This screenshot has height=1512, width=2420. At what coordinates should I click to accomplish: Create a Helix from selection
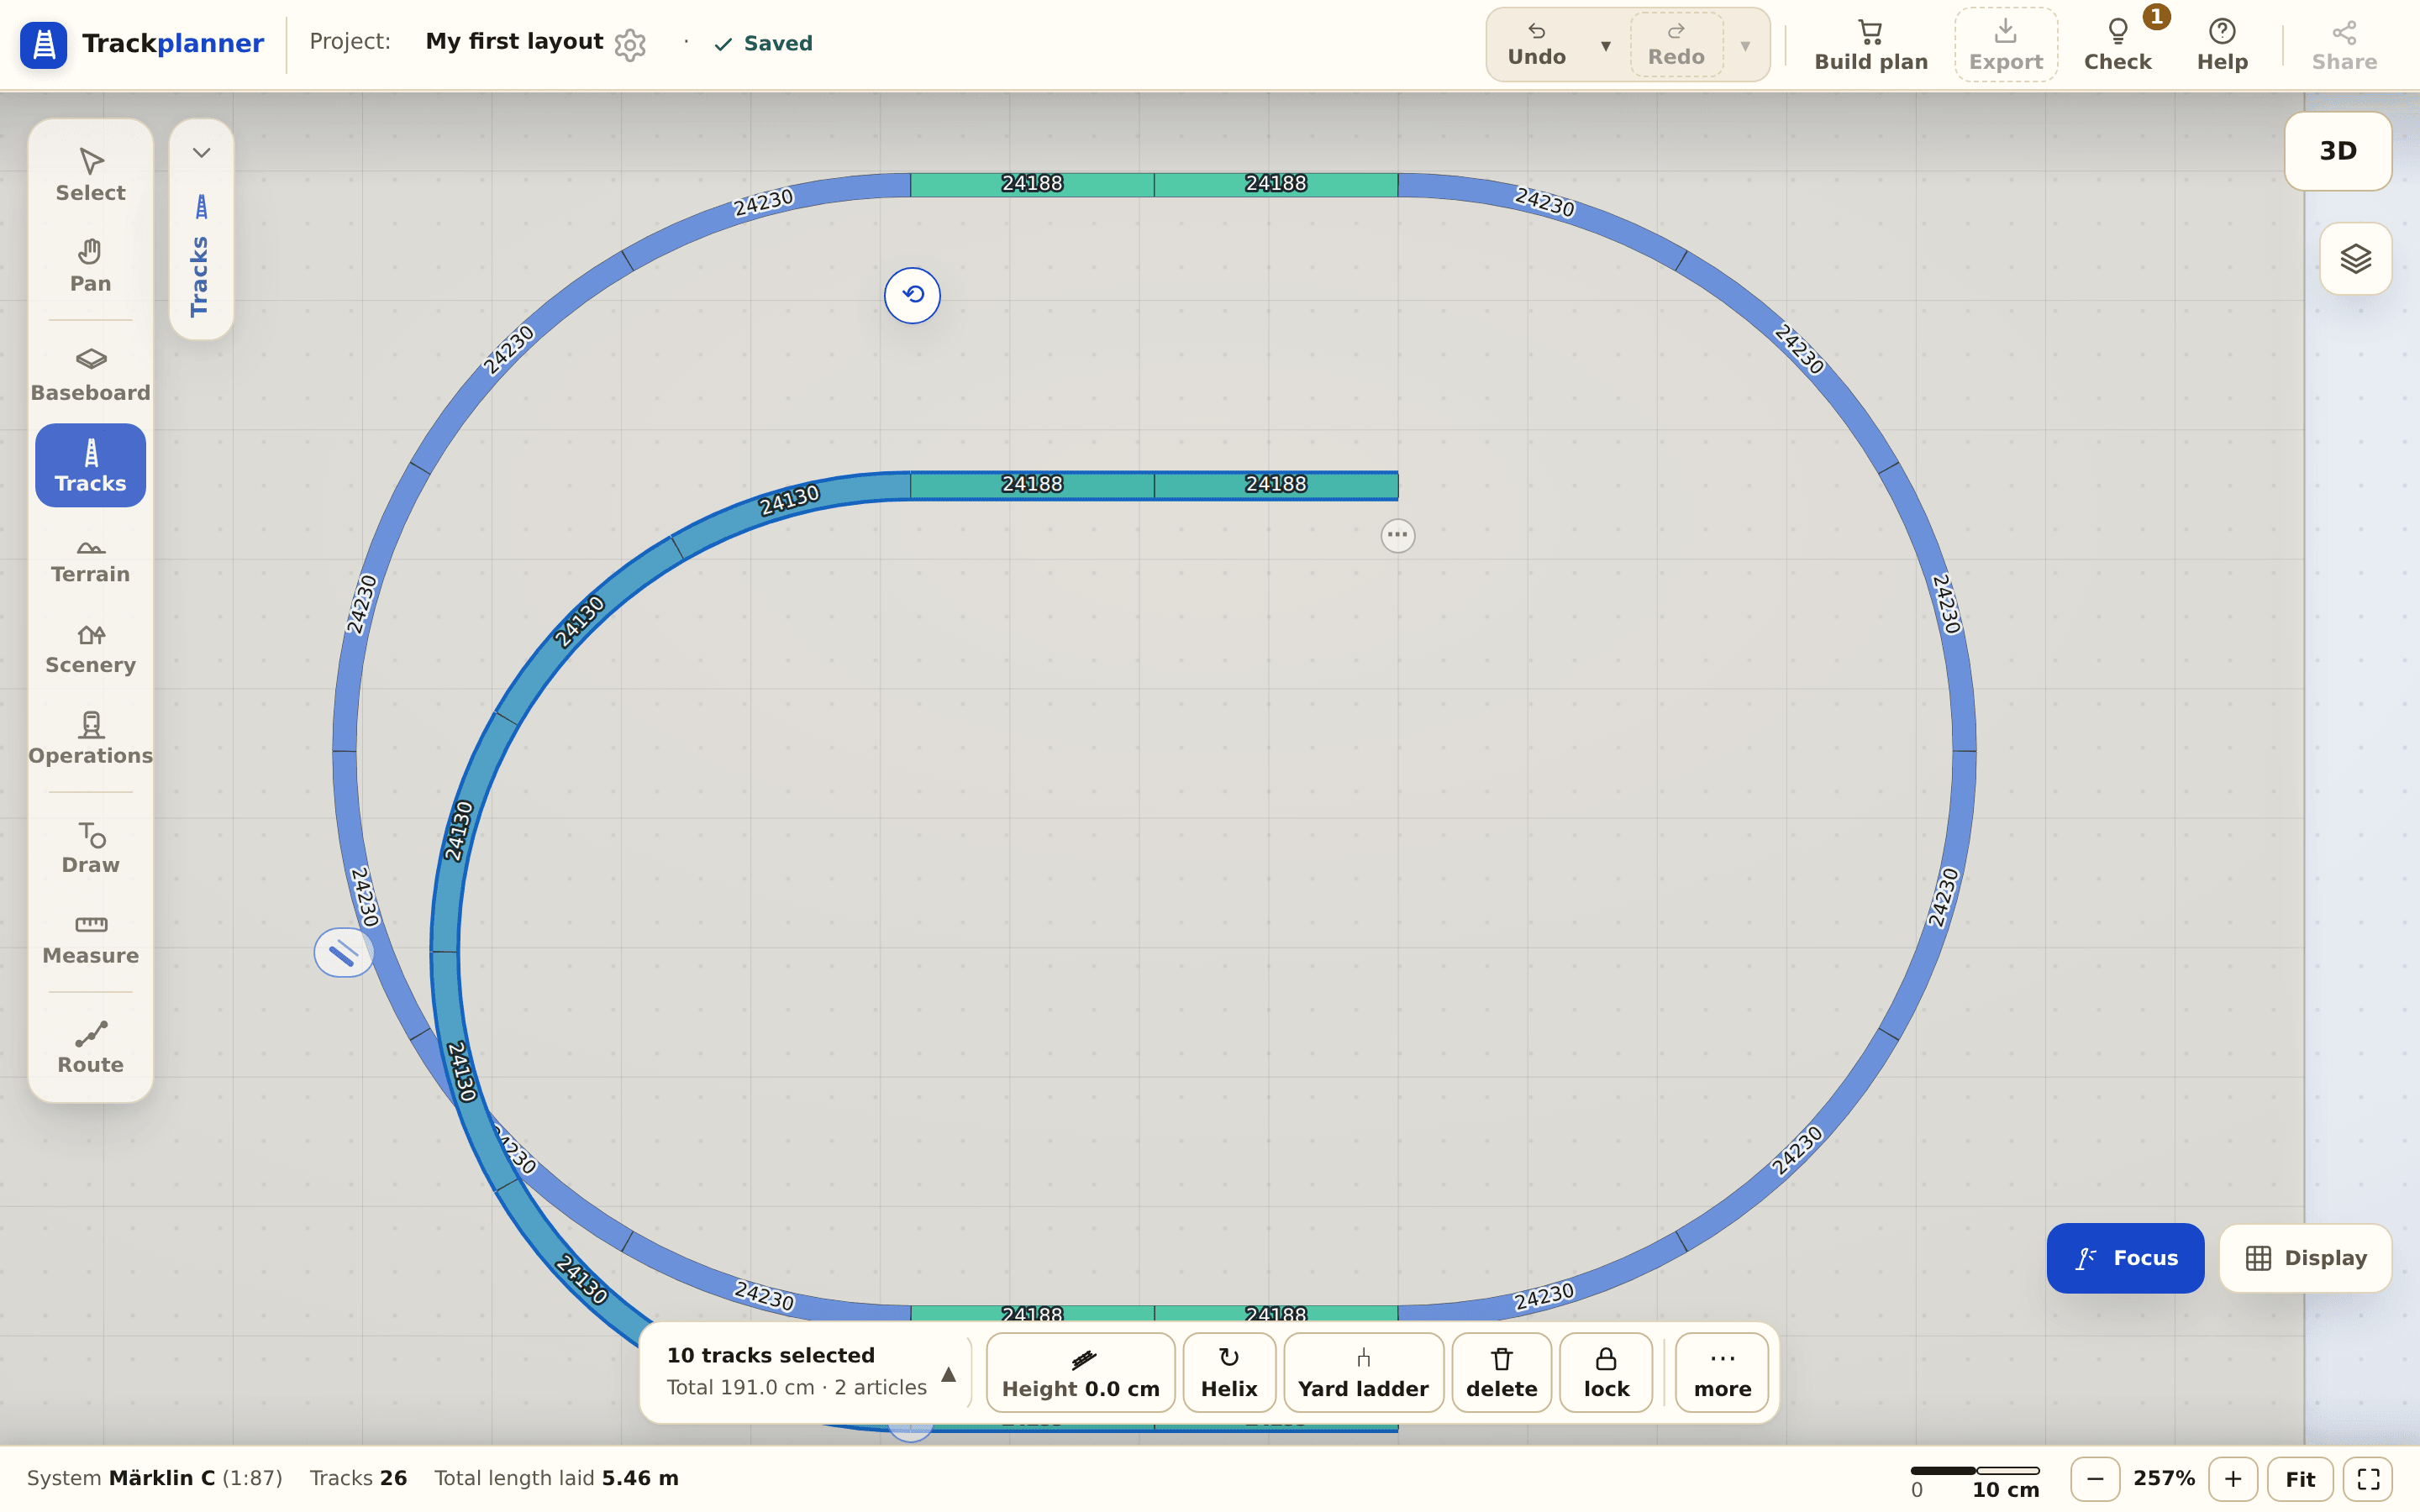point(1229,1372)
